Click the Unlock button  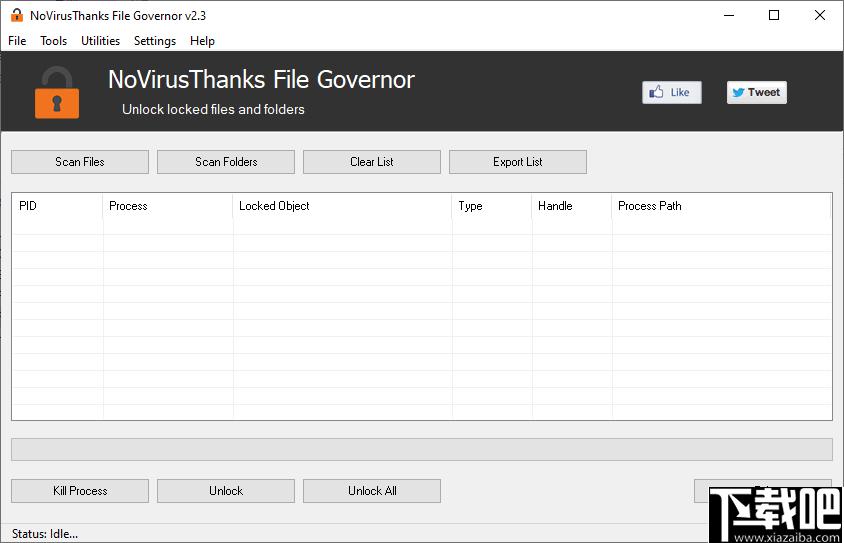(x=226, y=491)
